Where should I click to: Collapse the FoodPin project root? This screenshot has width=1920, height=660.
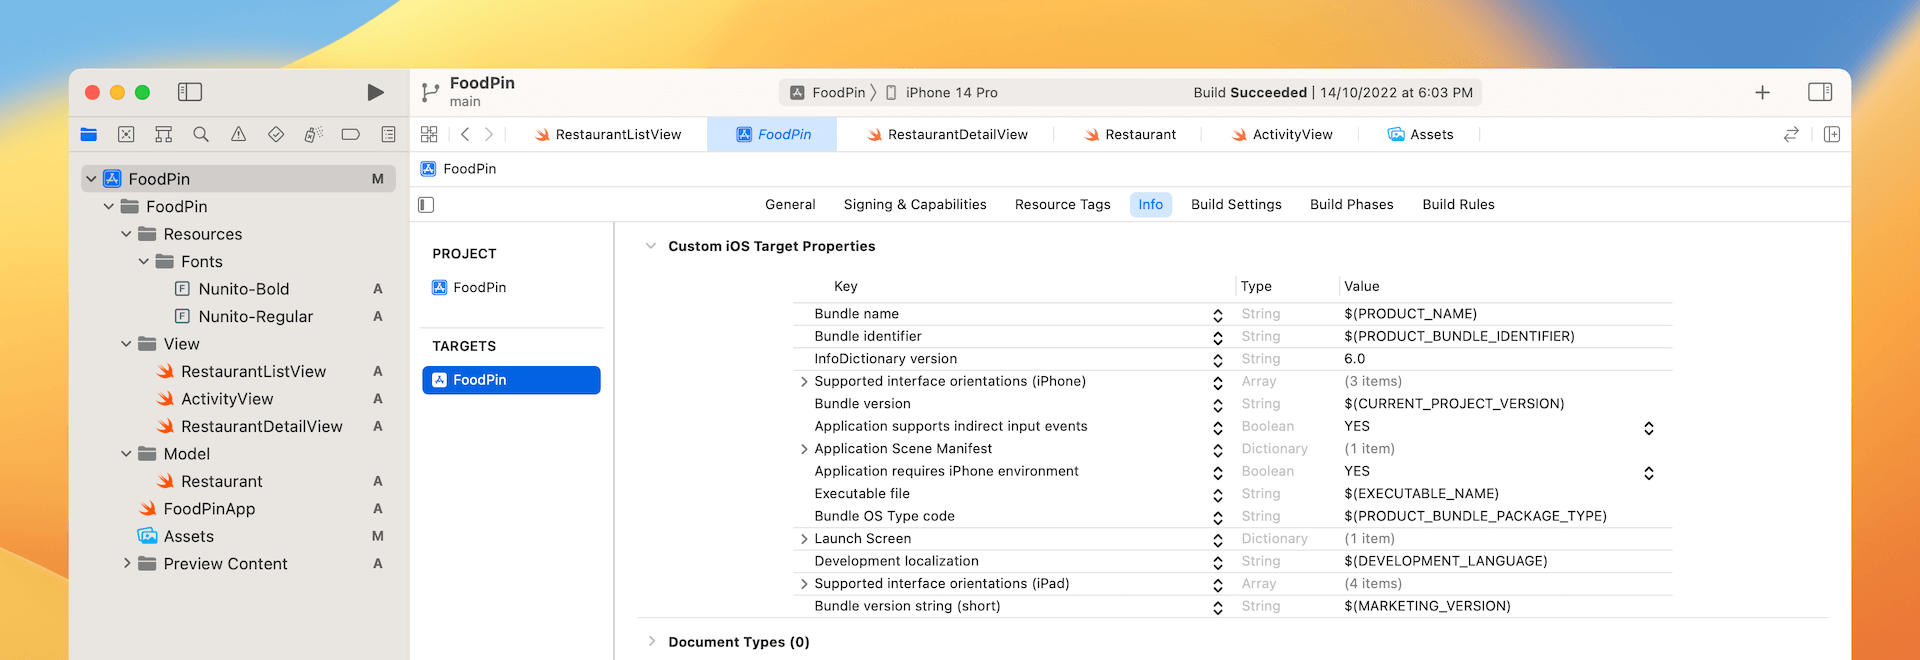click(x=91, y=179)
